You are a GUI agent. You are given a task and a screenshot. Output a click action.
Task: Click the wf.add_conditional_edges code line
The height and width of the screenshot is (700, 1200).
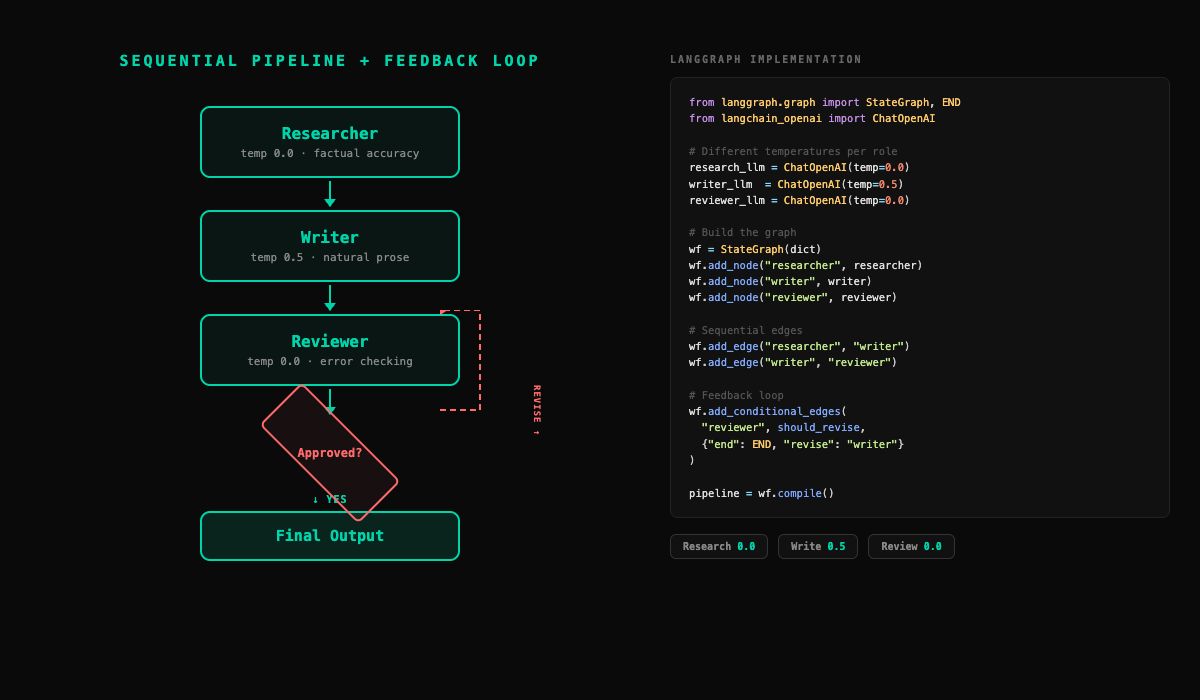[767, 411]
